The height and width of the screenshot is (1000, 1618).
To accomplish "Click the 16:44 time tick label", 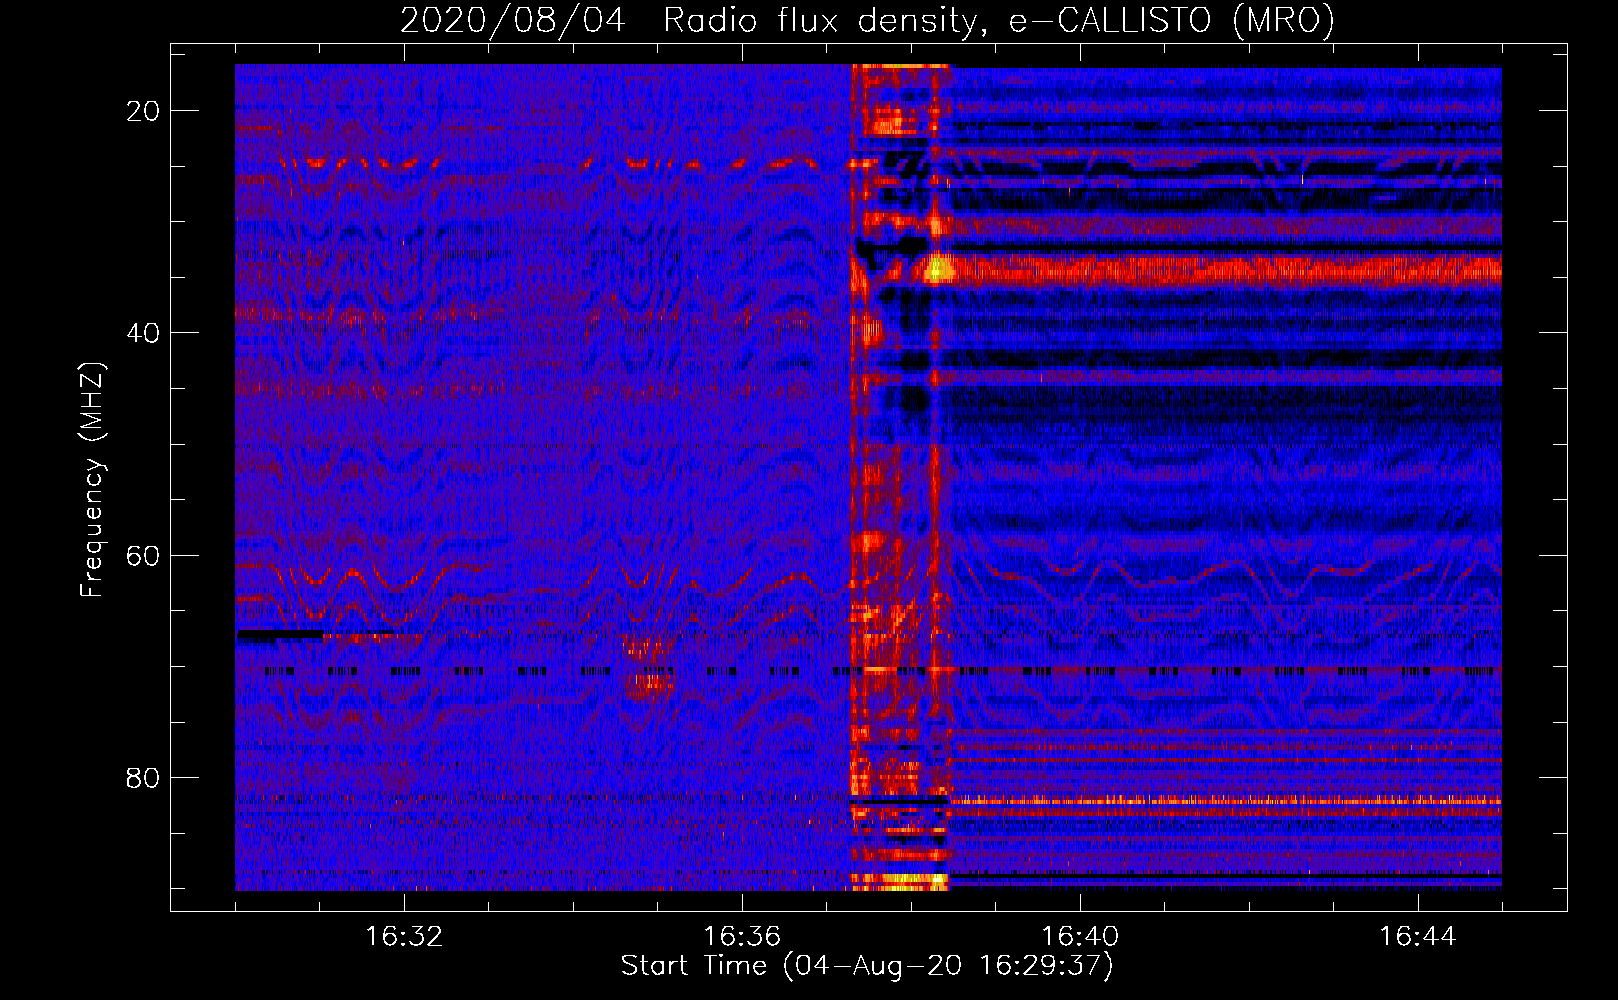I will pos(1418,937).
